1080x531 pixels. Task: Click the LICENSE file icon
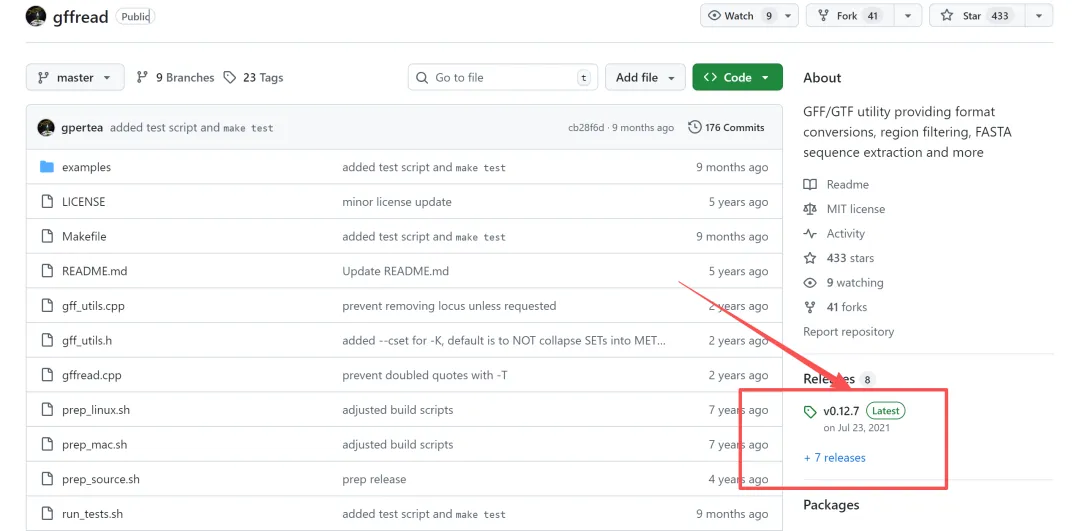(47, 202)
